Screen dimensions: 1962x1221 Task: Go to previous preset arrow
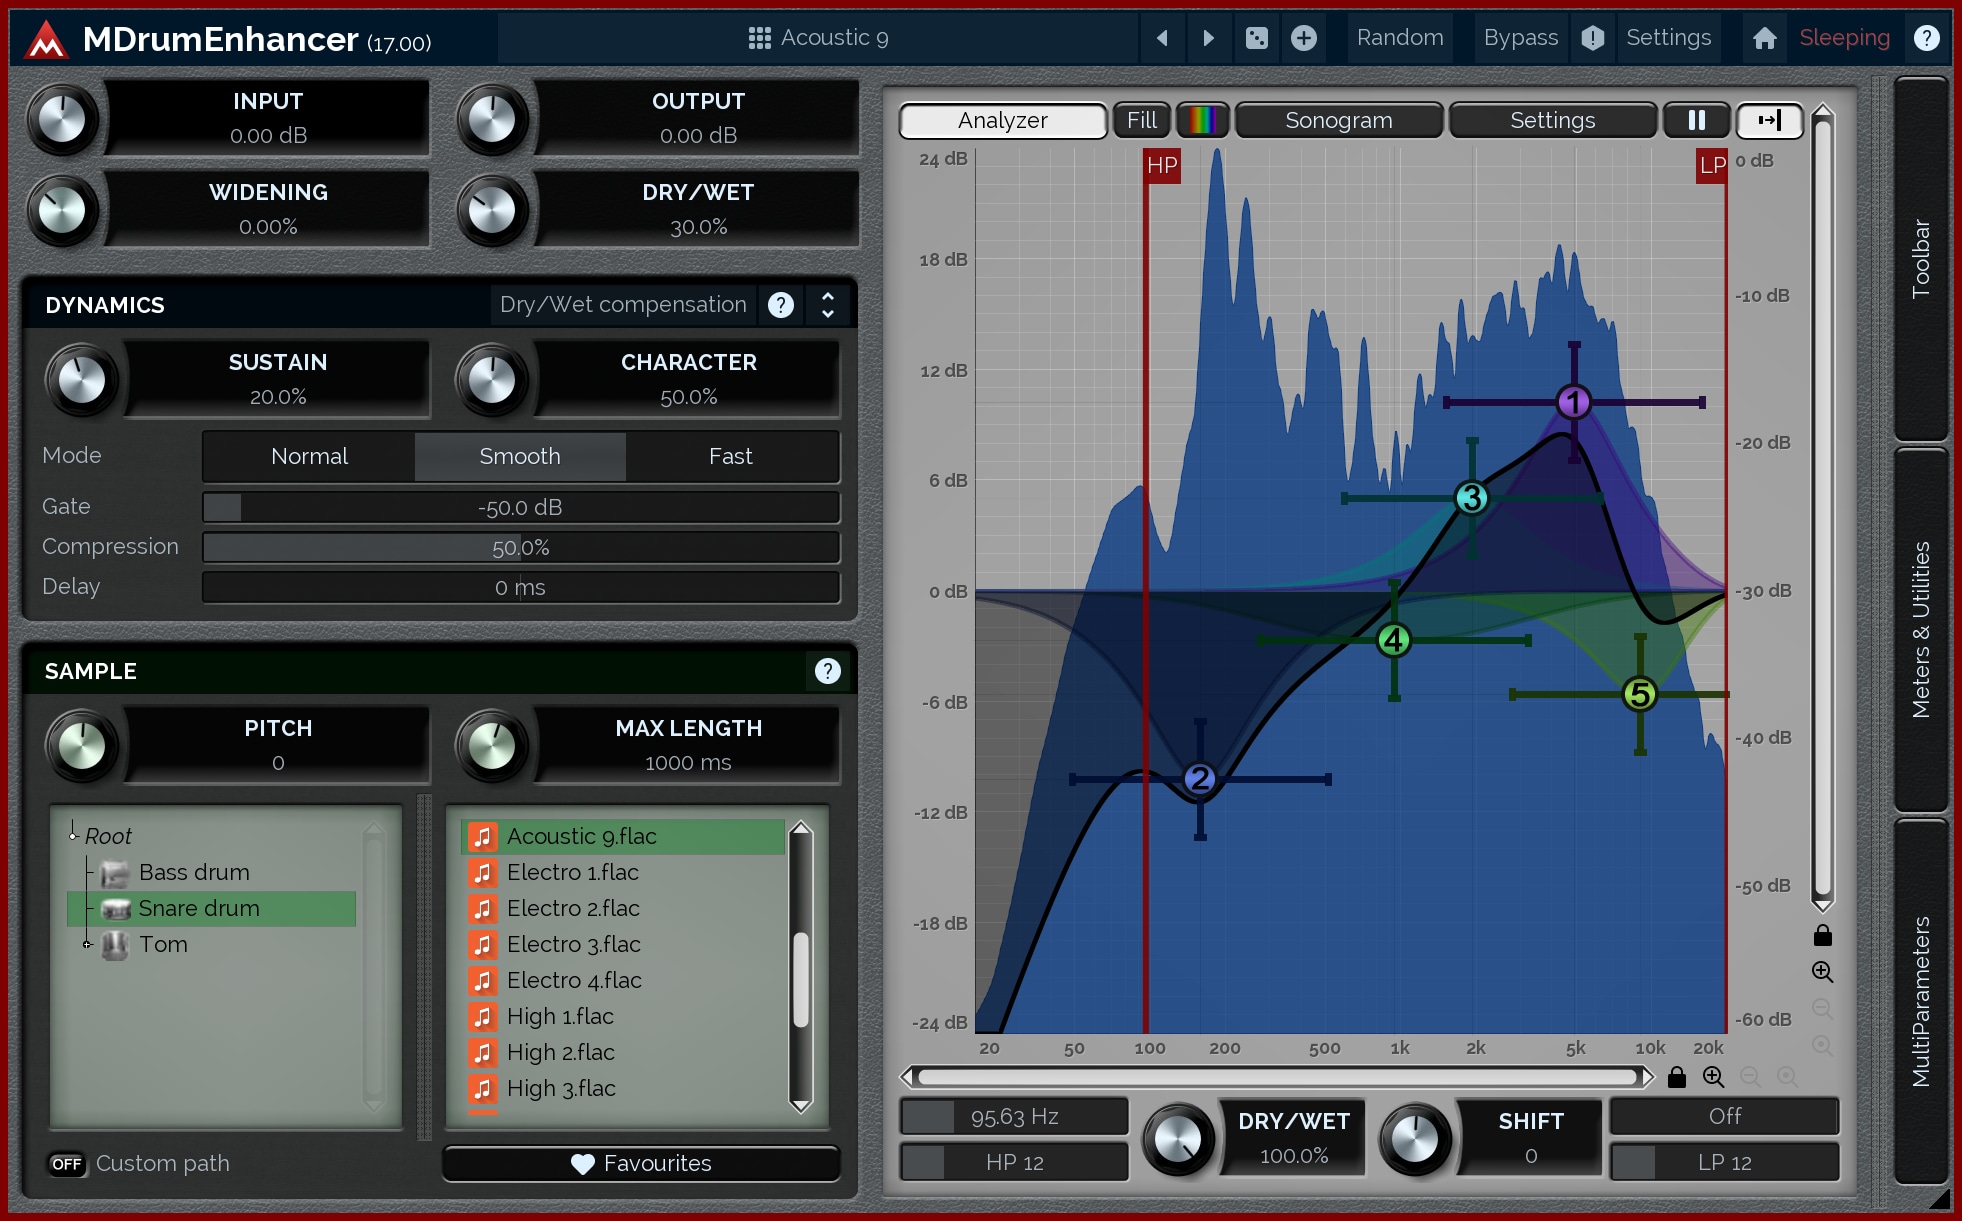point(1162,38)
